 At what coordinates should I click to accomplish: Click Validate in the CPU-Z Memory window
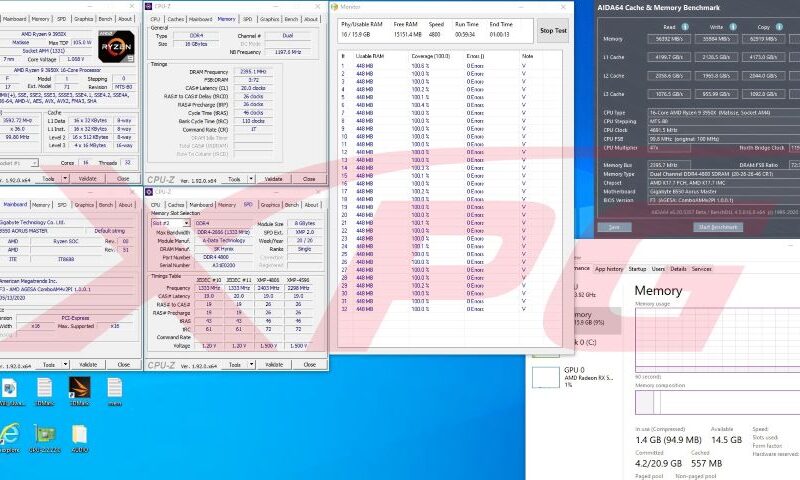273,179
